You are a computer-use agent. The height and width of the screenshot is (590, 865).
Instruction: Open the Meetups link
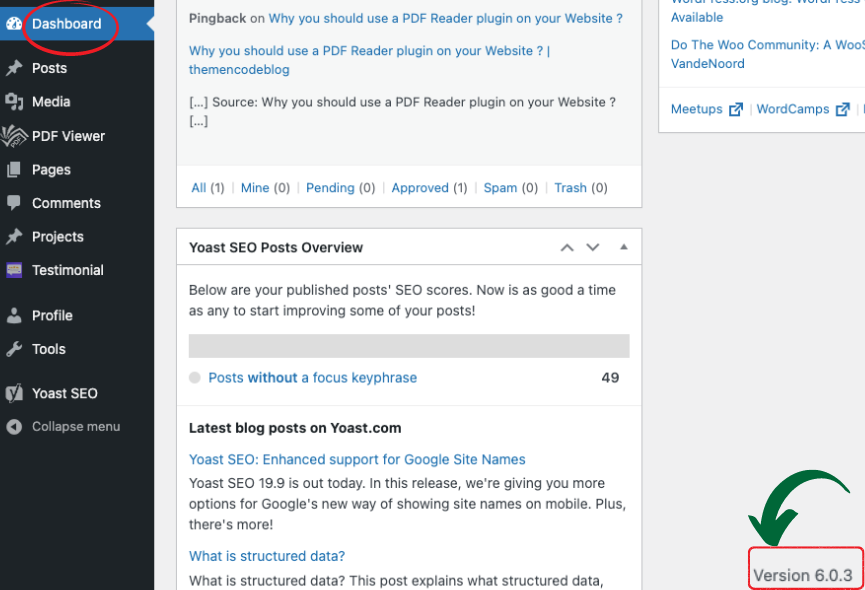[x=697, y=109]
